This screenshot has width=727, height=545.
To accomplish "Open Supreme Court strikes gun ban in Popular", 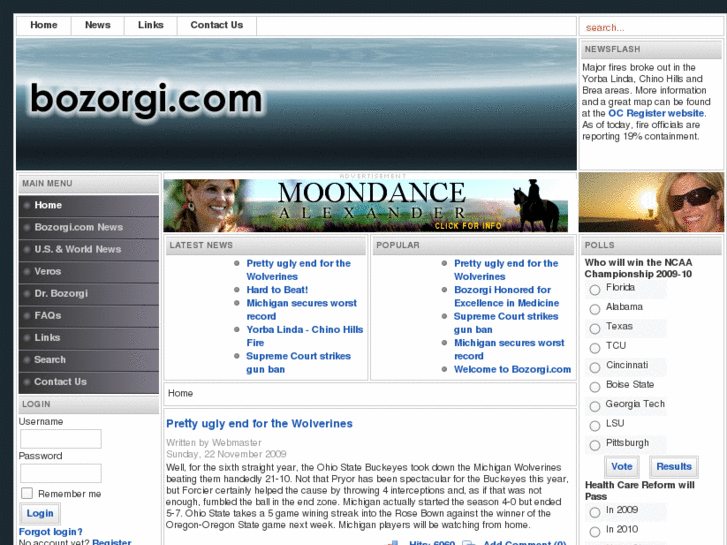I will [506, 323].
